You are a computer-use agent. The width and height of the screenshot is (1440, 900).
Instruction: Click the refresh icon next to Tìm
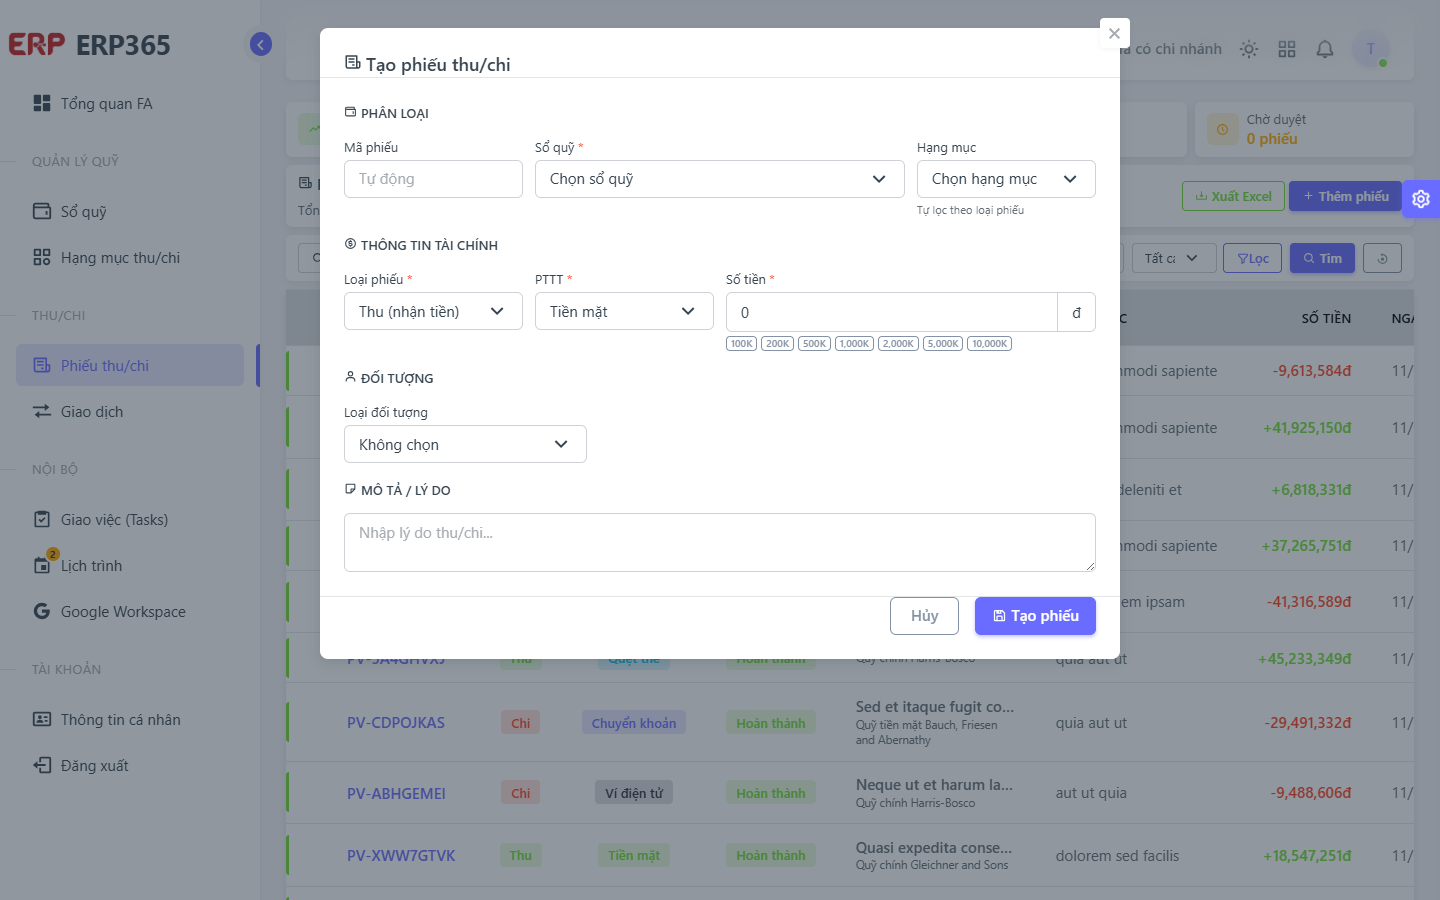tap(1383, 258)
